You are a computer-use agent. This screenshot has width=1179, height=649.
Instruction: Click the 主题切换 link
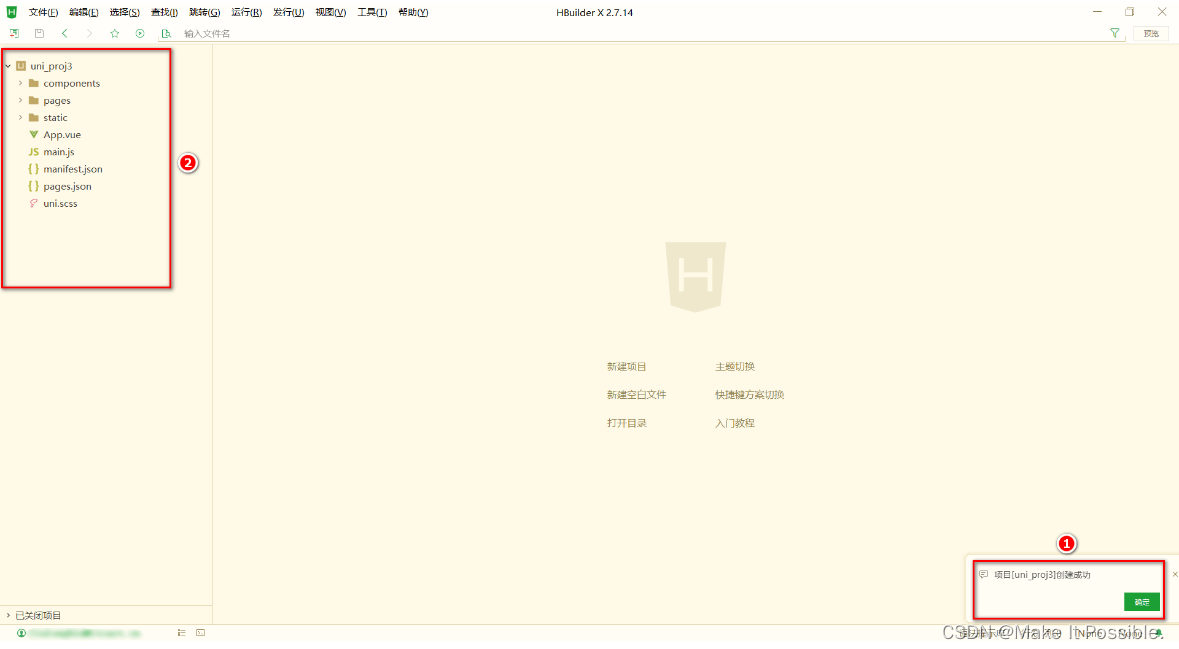coord(735,367)
